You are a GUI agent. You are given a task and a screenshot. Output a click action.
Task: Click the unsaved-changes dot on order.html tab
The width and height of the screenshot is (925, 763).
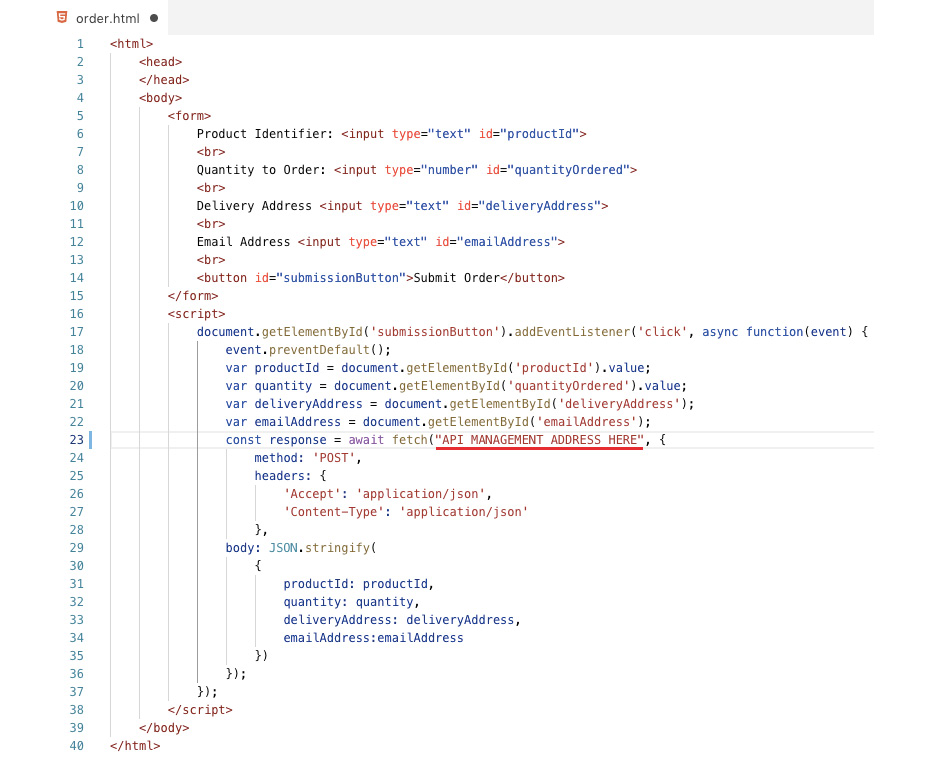[154, 18]
